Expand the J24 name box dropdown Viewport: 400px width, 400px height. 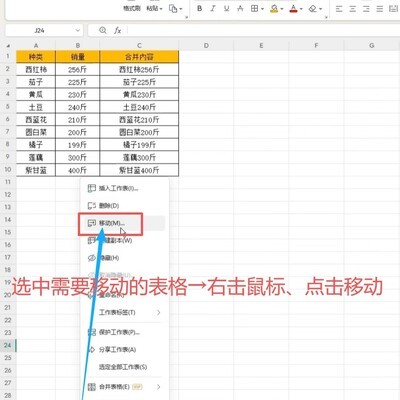click(x=78, y=31)
